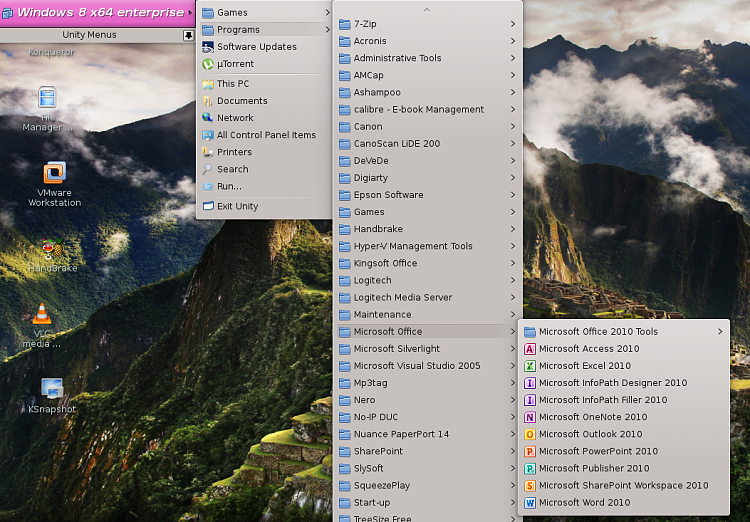The width and height of the screenshot is (750, 522).
Task: Expand the 7-Zip folder arrow
Action: [x=513, y=24]
